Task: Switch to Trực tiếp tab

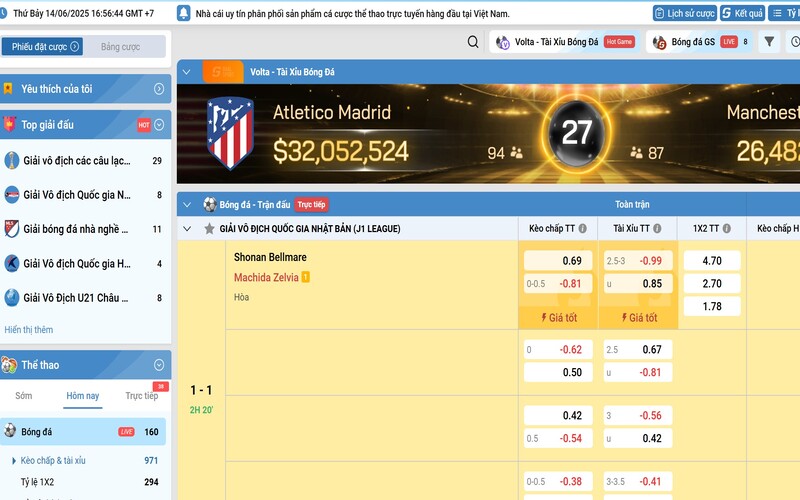Action: coord(141,395)
